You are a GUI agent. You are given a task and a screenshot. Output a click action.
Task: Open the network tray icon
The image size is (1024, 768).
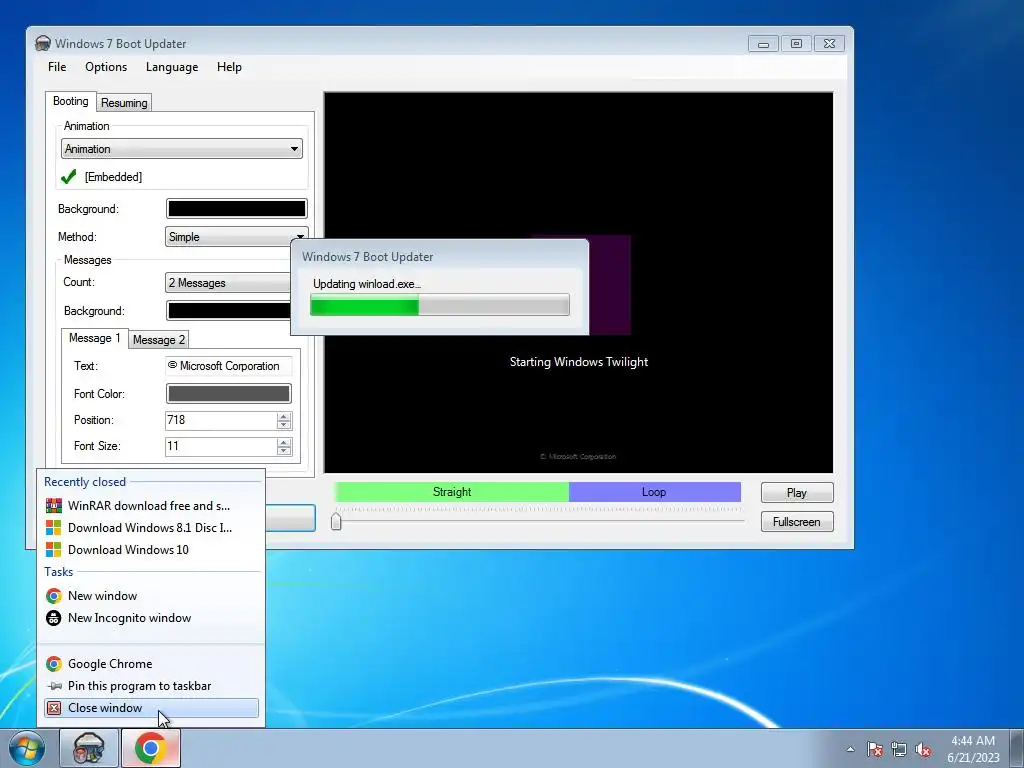point(899,749)
